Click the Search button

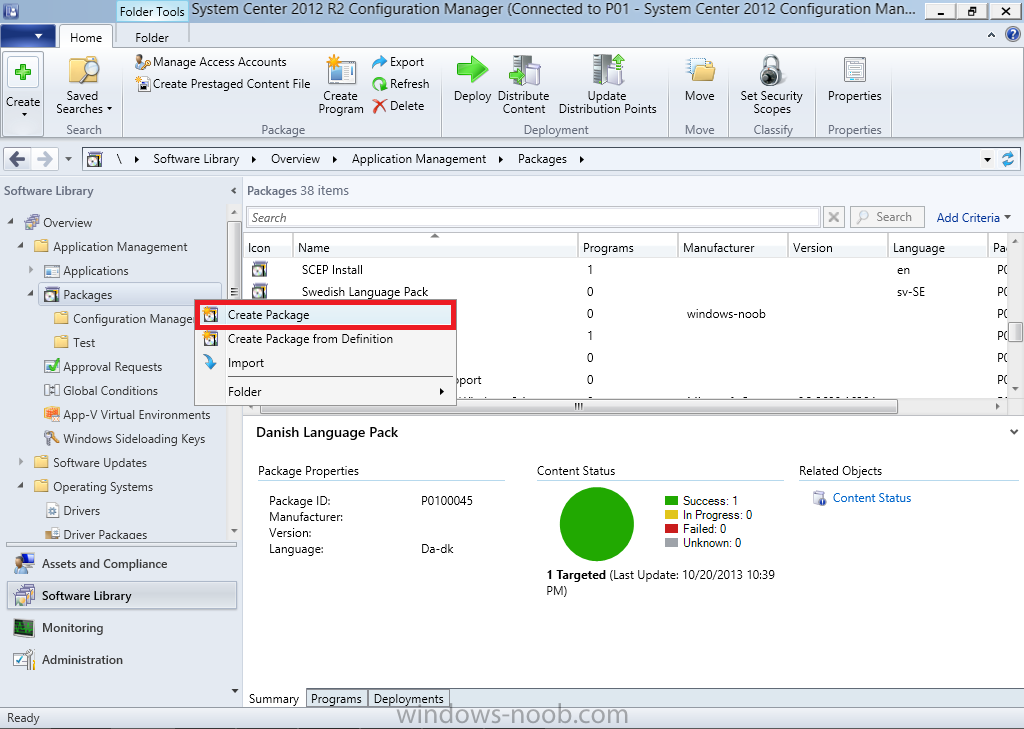pyautogui.click(x=886, y=217)
